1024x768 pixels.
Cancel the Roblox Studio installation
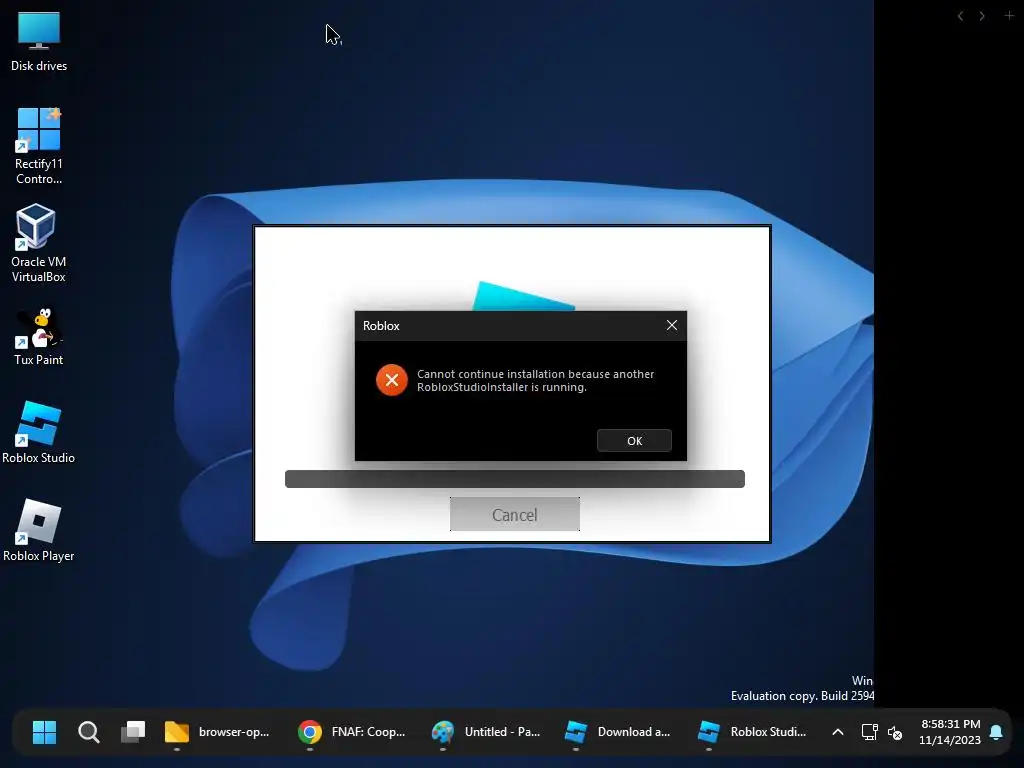[515, 515]
